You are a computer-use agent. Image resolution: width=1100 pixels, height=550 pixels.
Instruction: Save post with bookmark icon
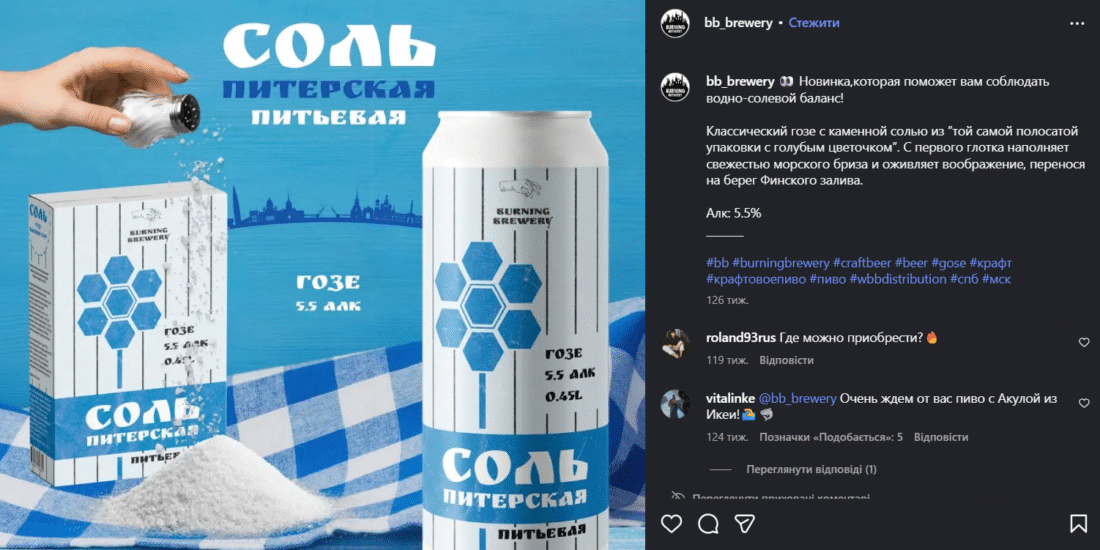click(x=1078, y=524)
